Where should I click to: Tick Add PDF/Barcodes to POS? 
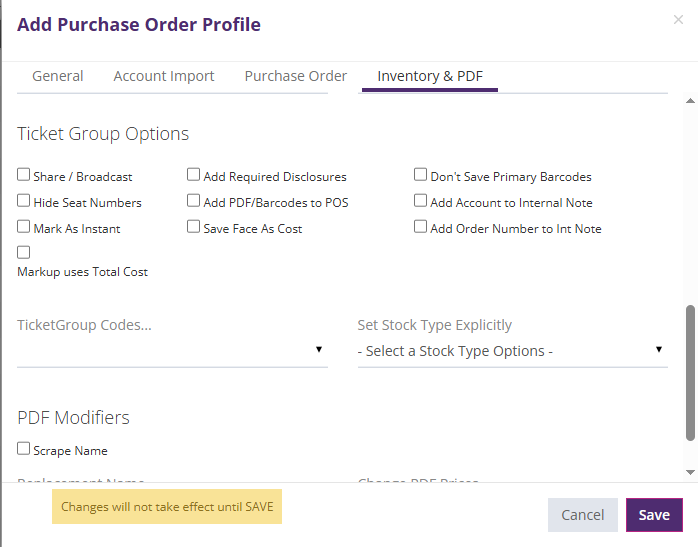194,201
